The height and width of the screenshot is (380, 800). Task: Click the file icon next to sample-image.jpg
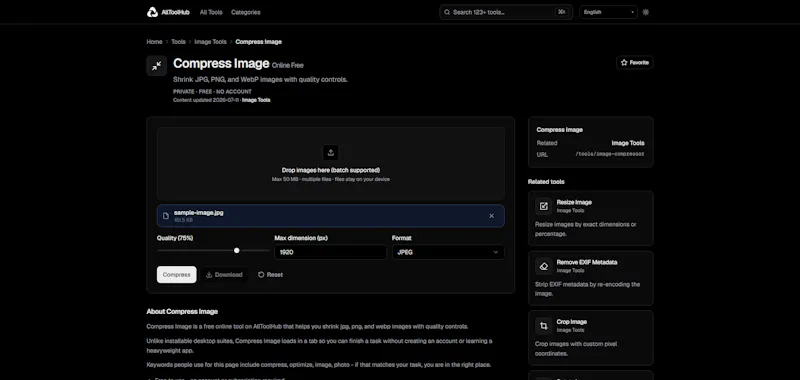coord(166,216)
